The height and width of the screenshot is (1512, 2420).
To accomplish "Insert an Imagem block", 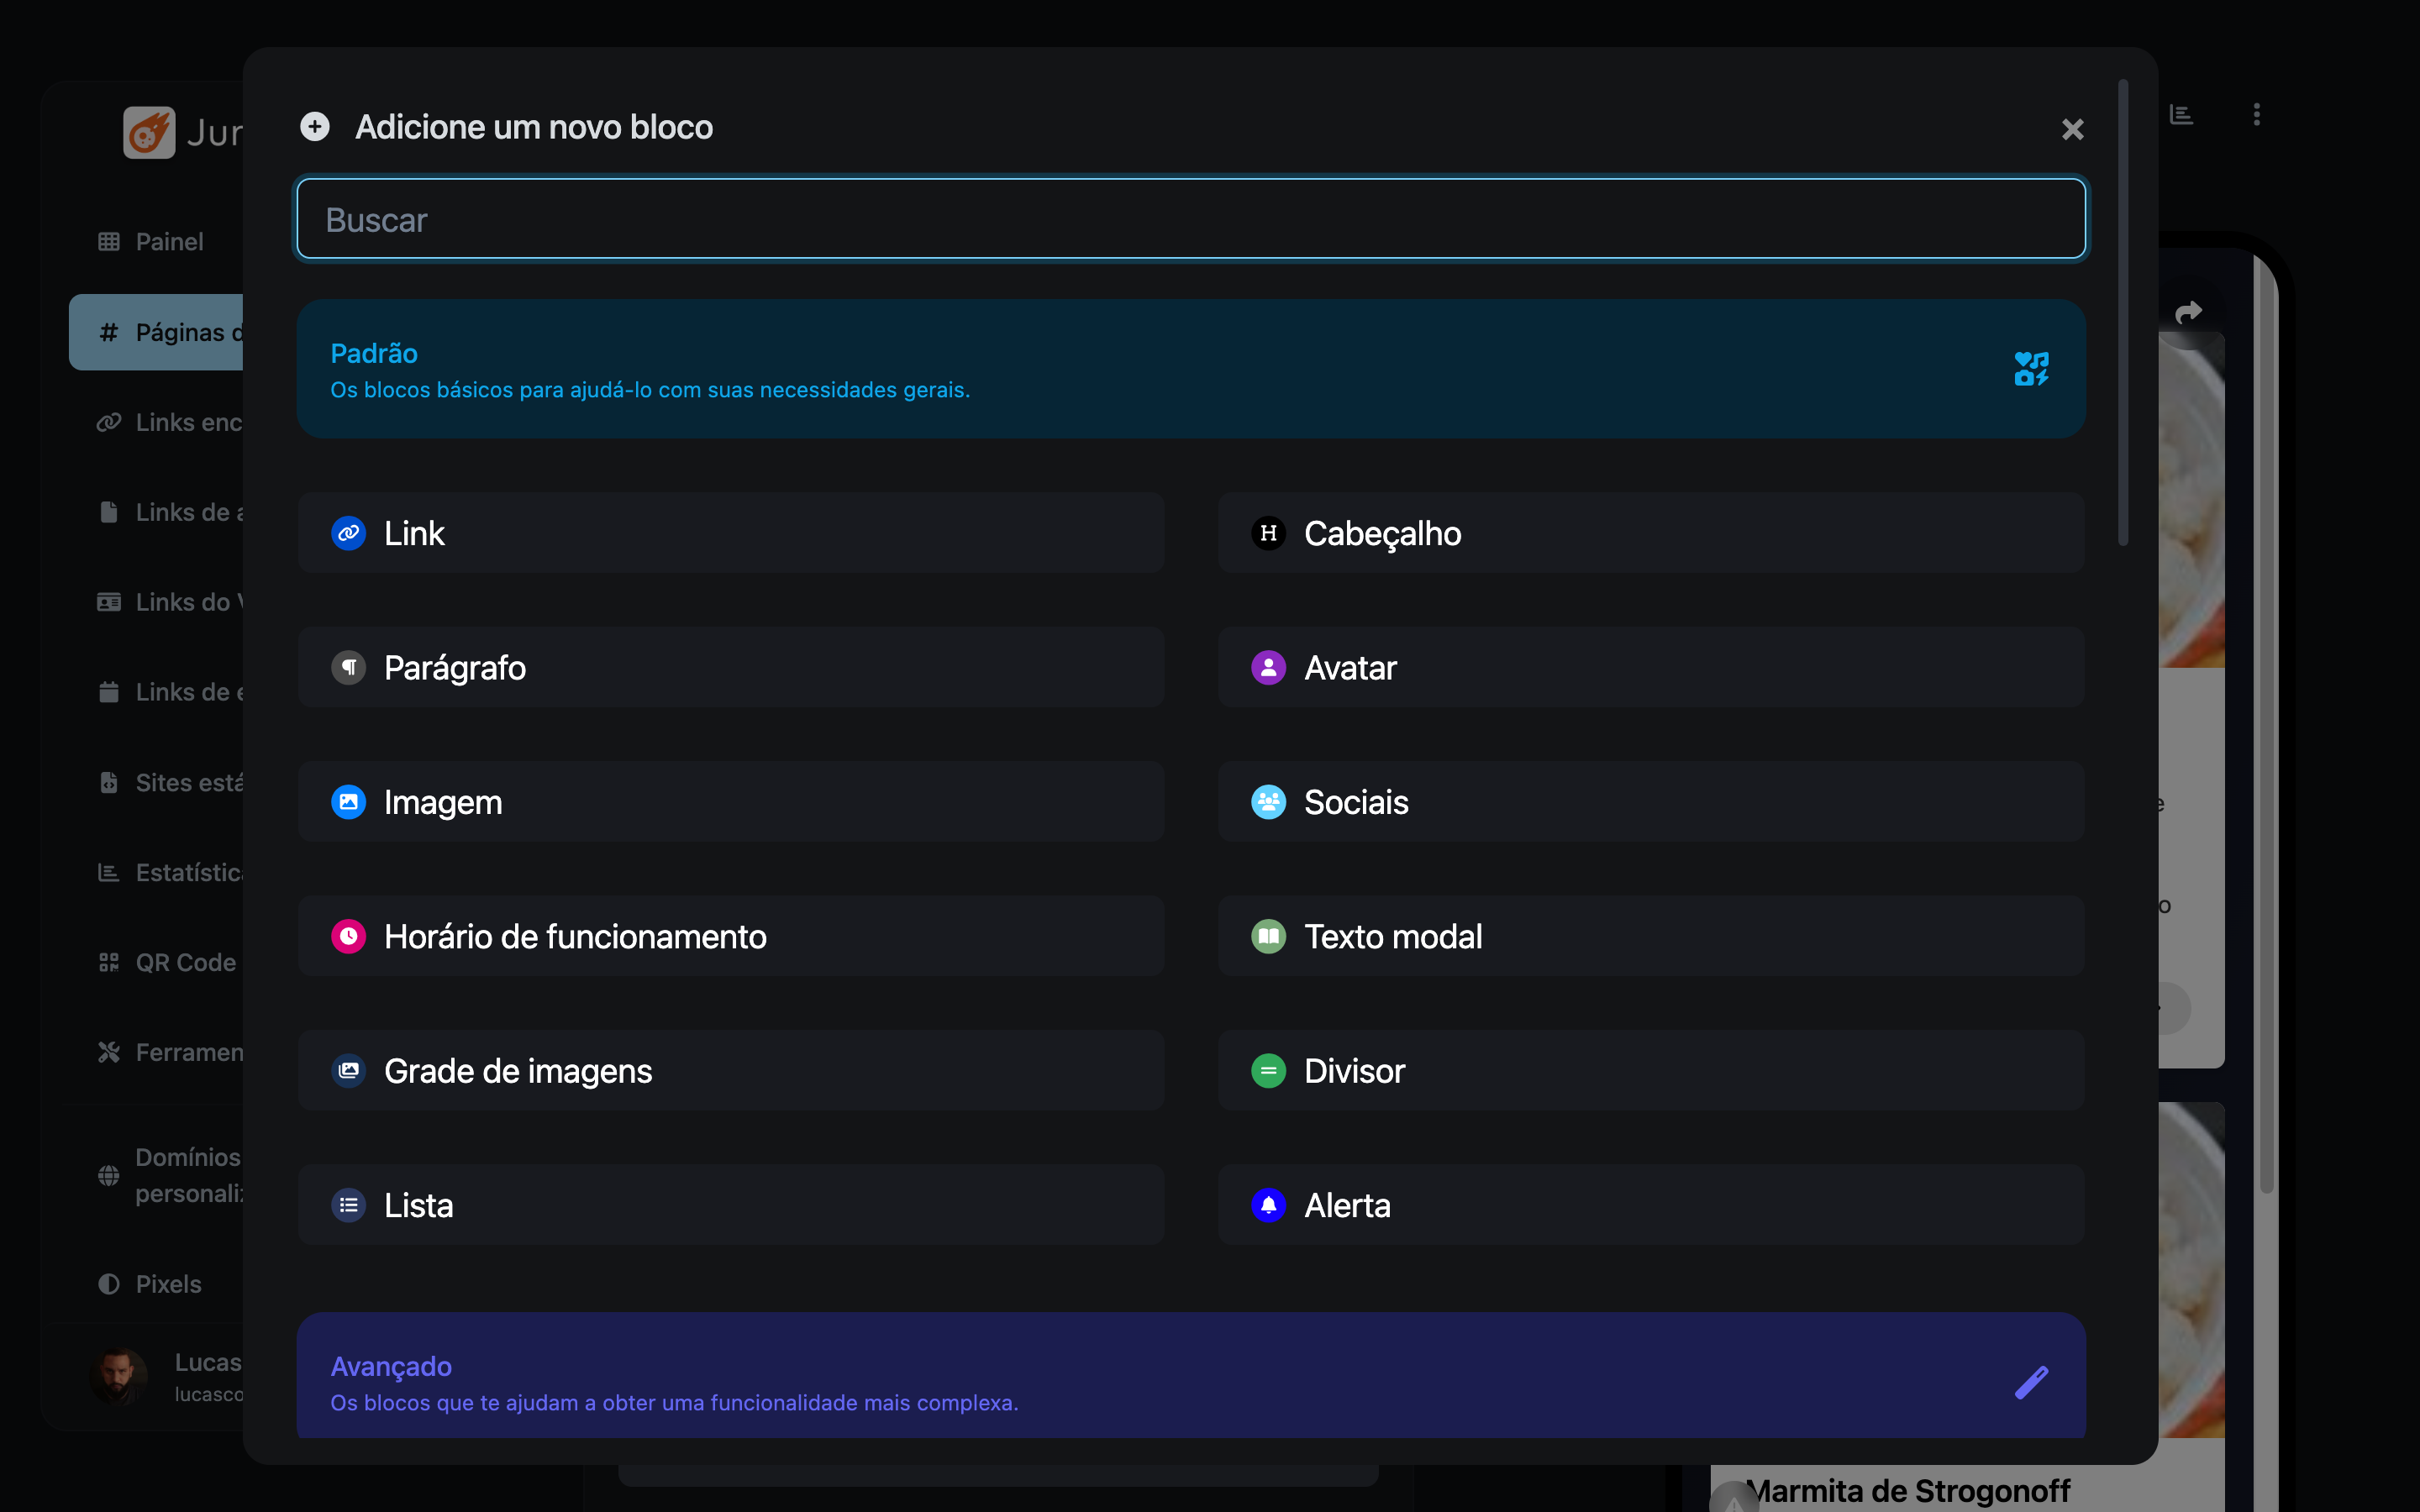I will [x=731, y=802].
